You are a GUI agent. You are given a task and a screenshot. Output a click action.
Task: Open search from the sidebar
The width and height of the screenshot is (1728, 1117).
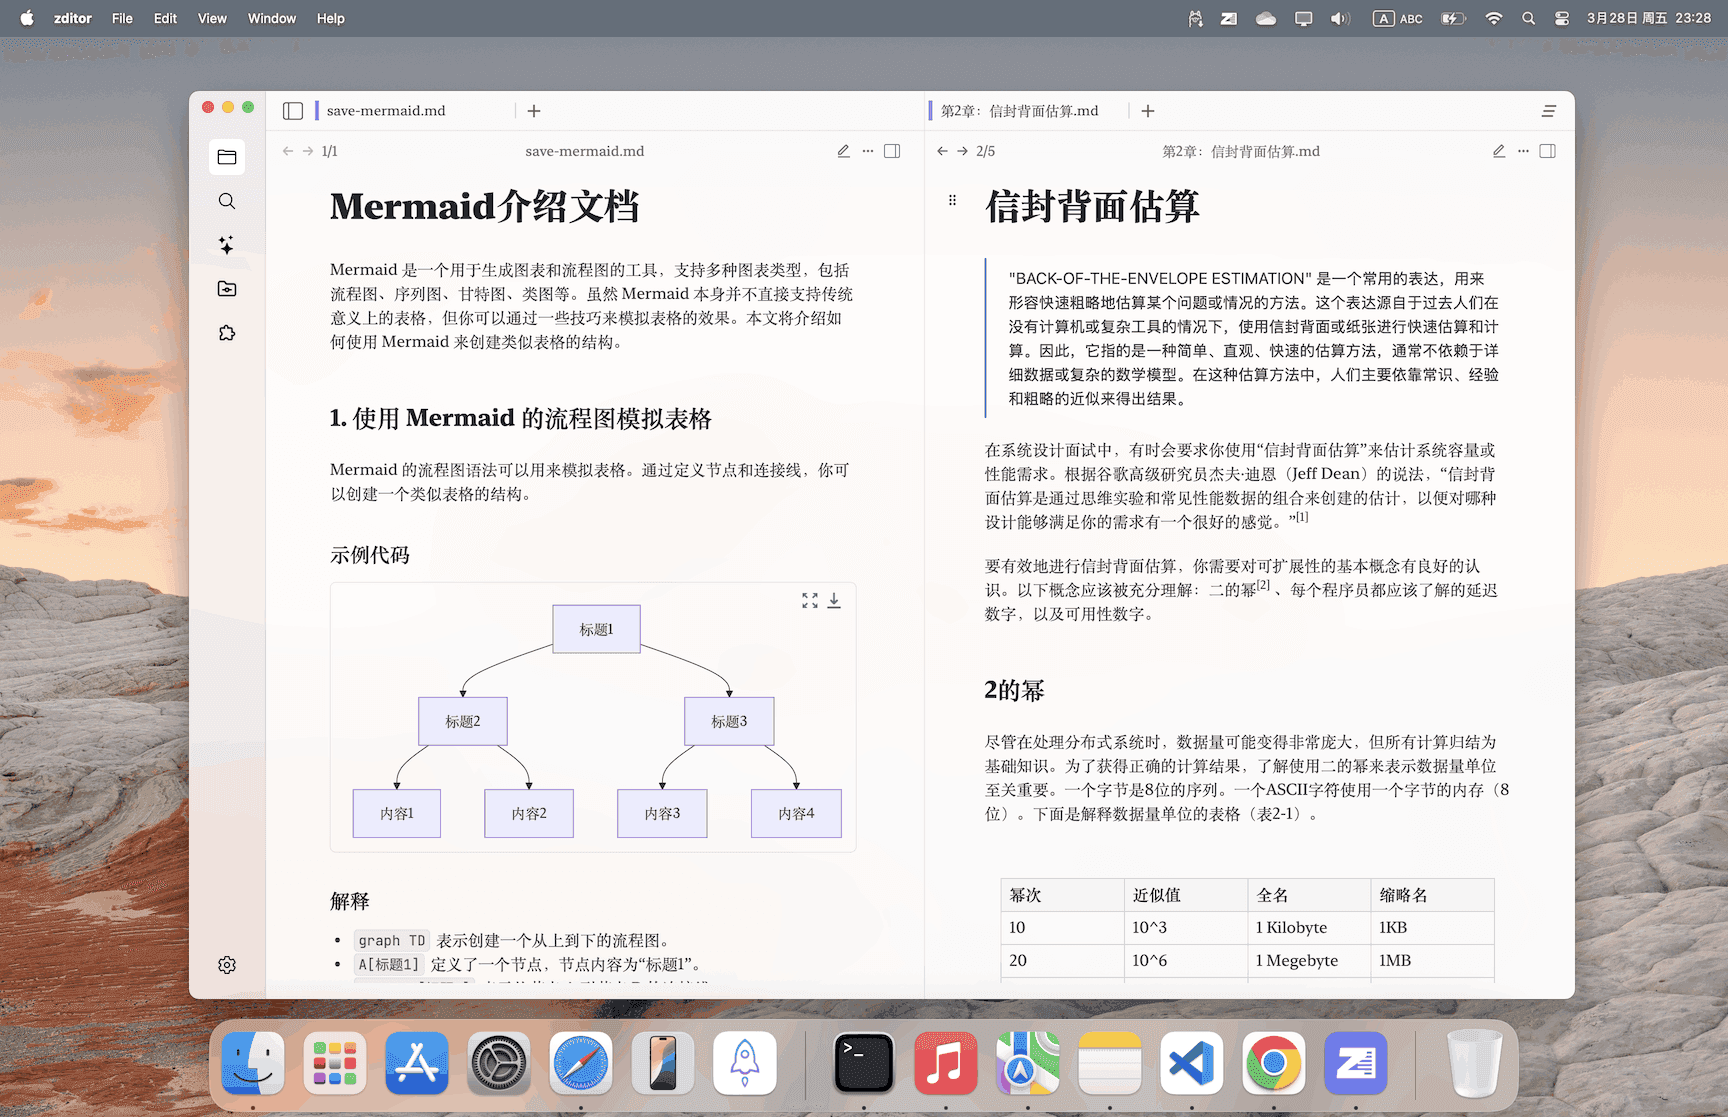pos(227,201)
